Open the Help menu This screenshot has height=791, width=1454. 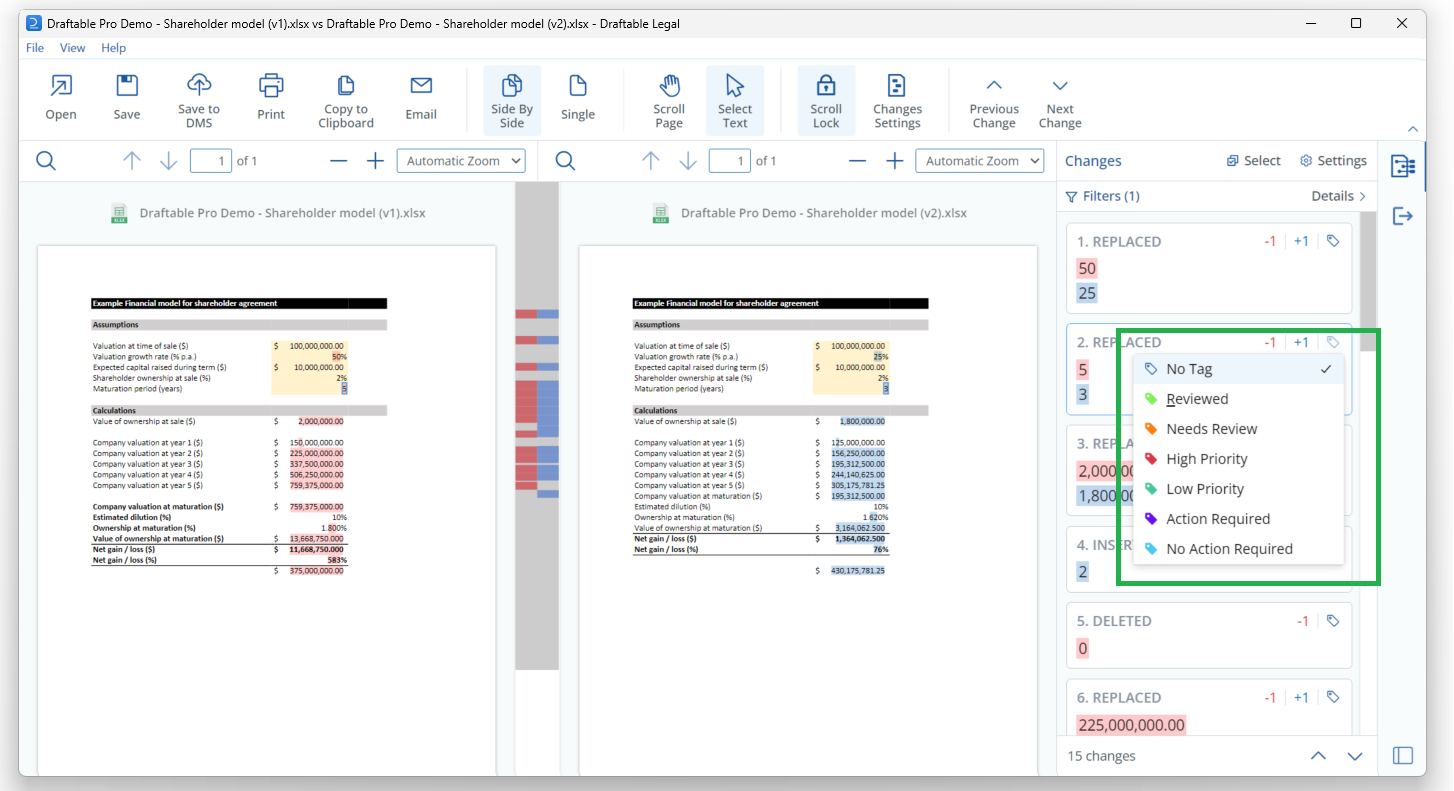coord(114,48)
